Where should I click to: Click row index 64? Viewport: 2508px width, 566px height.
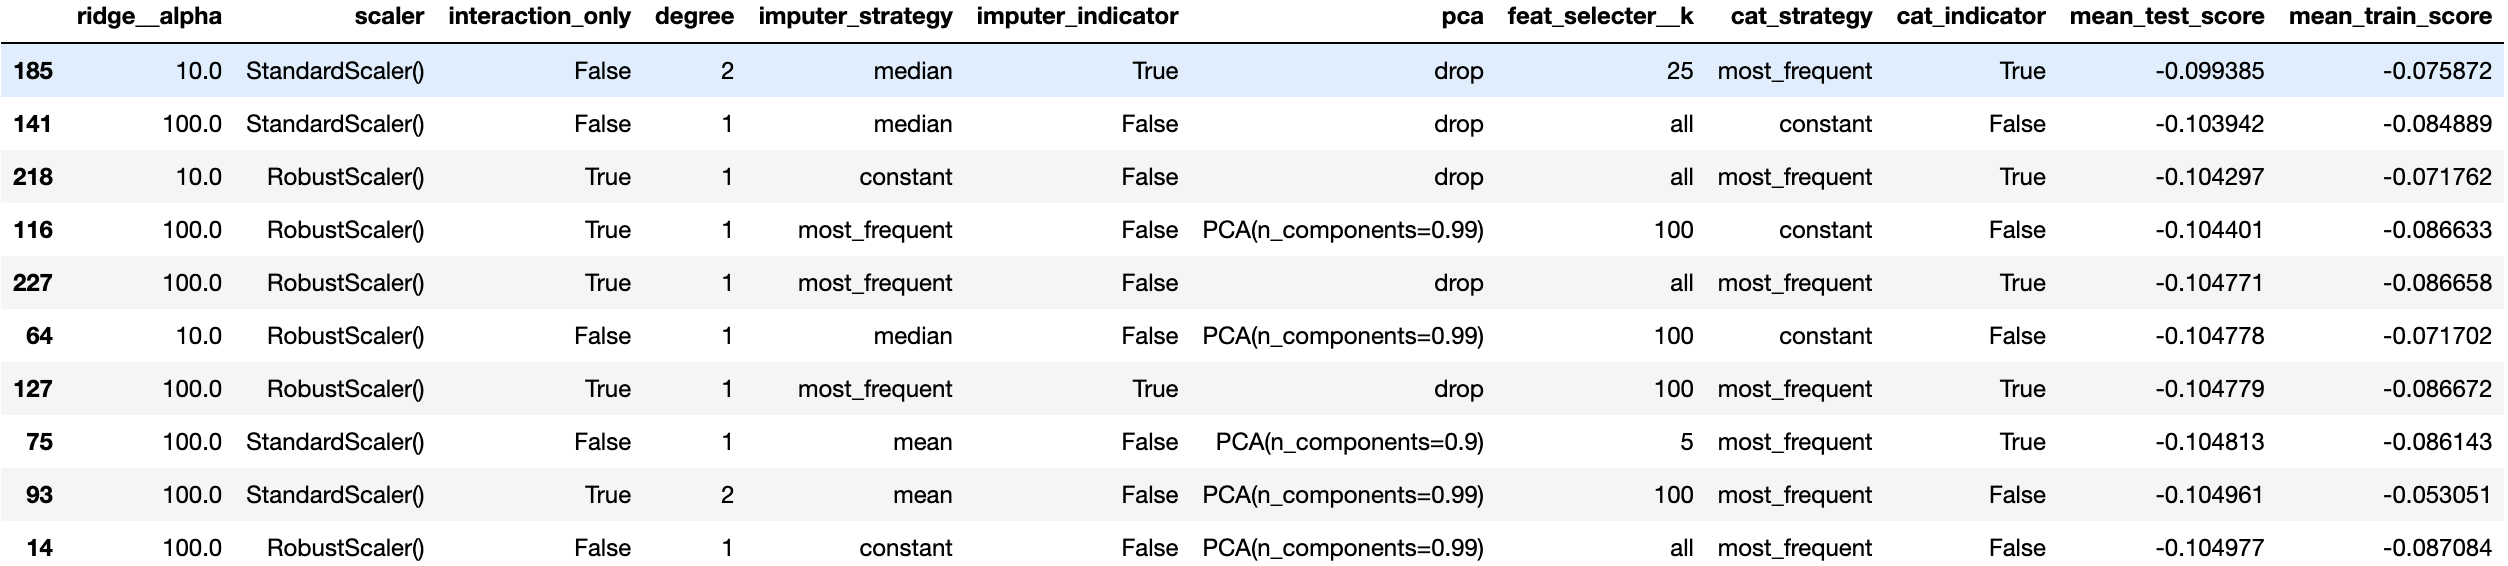pos(39,336)
